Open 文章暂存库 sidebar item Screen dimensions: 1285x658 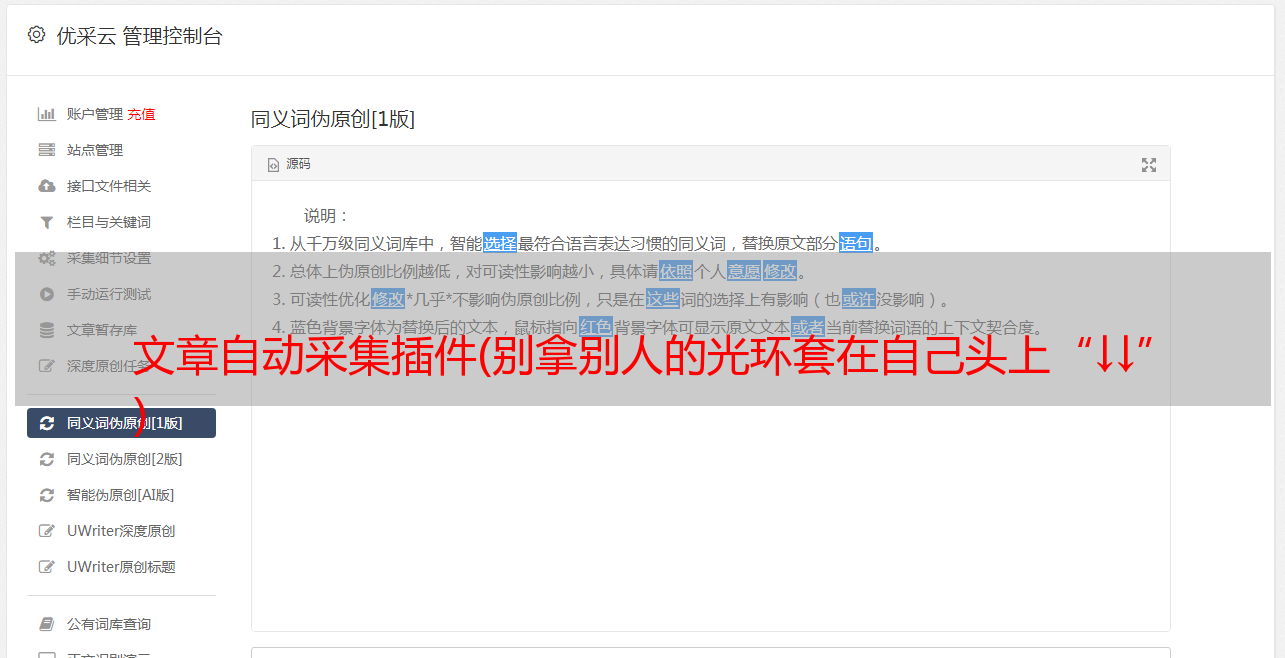(x=121, y=330)
